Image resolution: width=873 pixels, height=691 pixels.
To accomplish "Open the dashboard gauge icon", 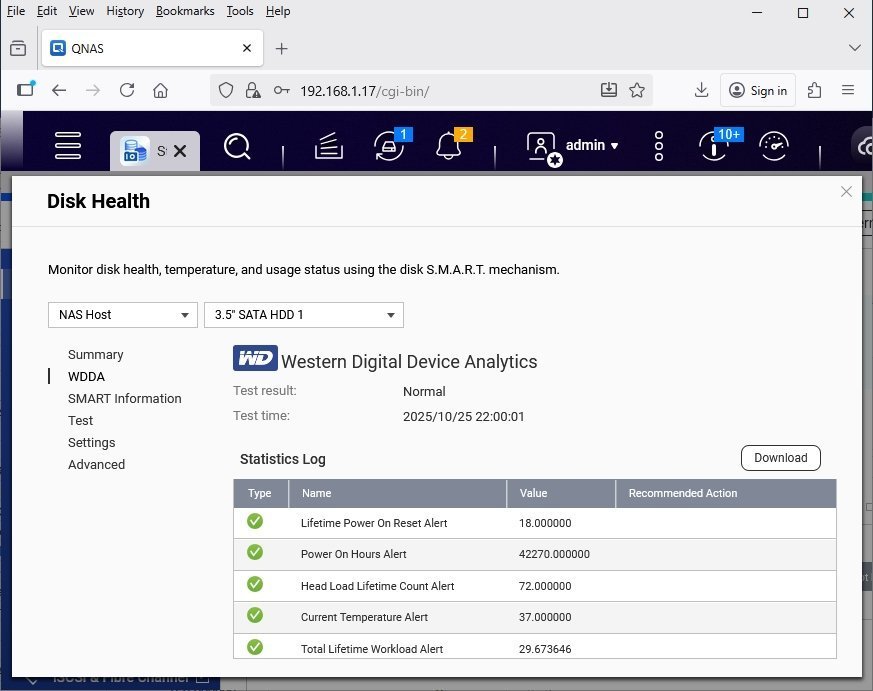I will (x=774, y=146).
